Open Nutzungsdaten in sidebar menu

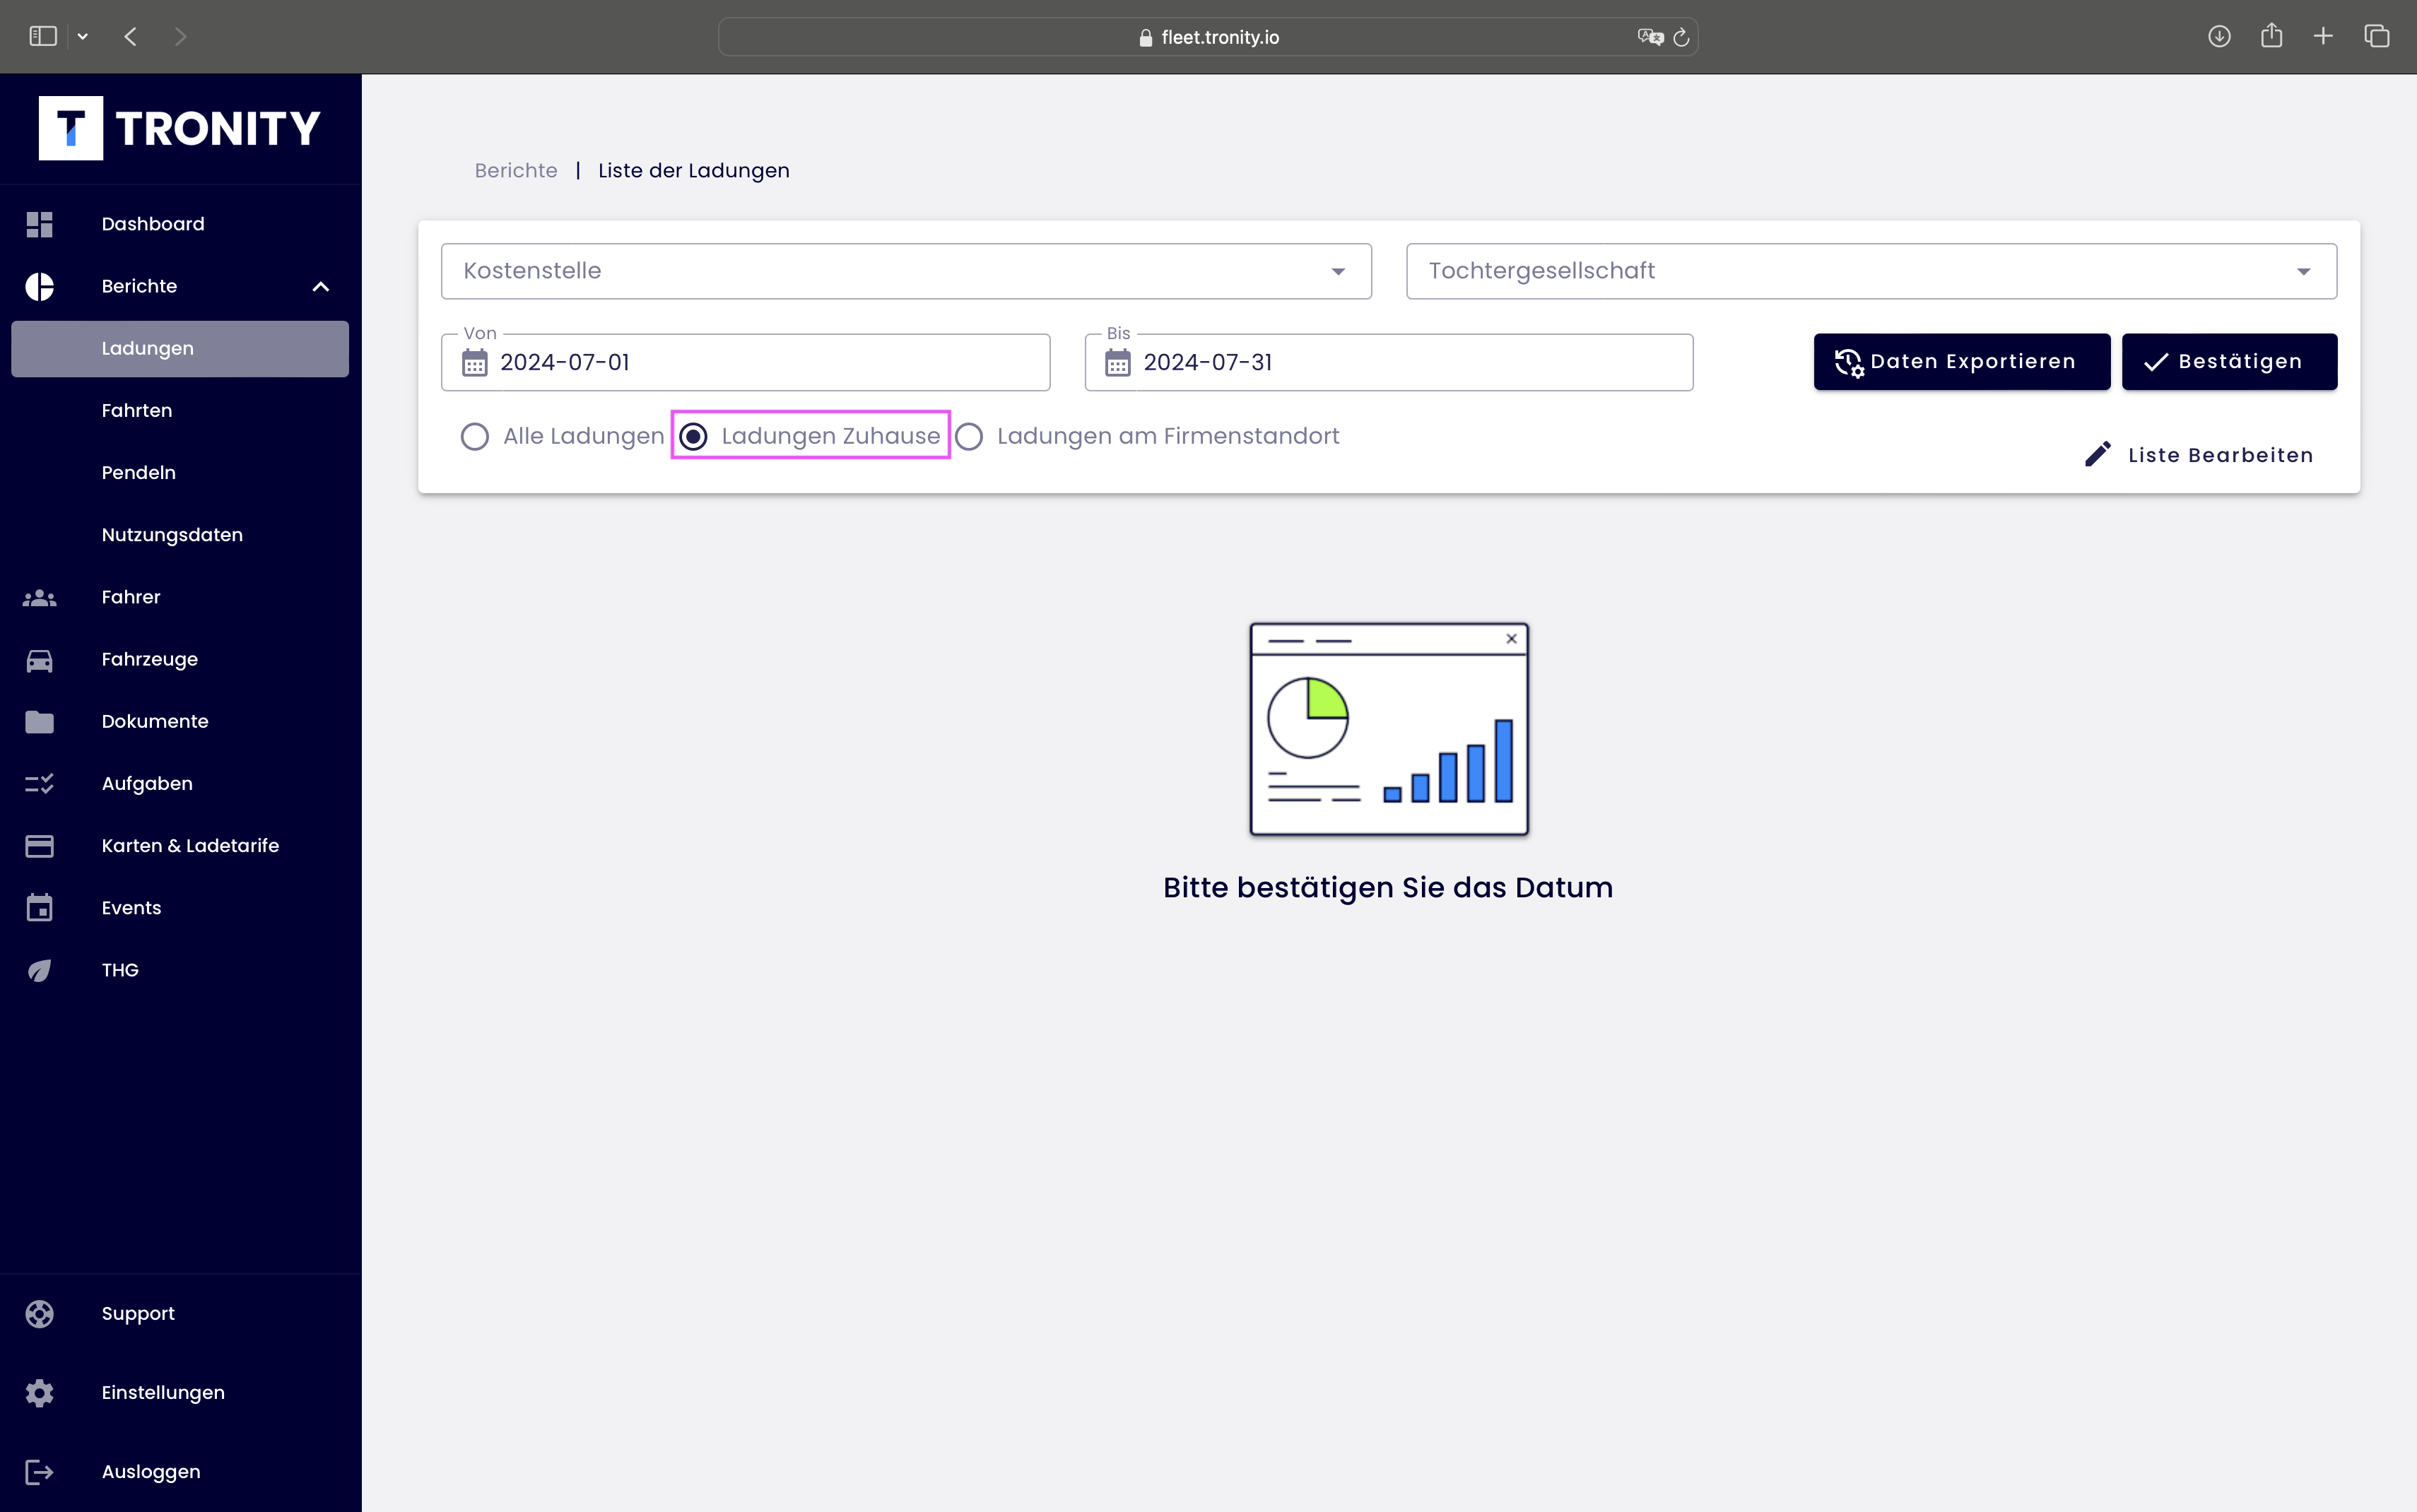[x=172, y=535]
